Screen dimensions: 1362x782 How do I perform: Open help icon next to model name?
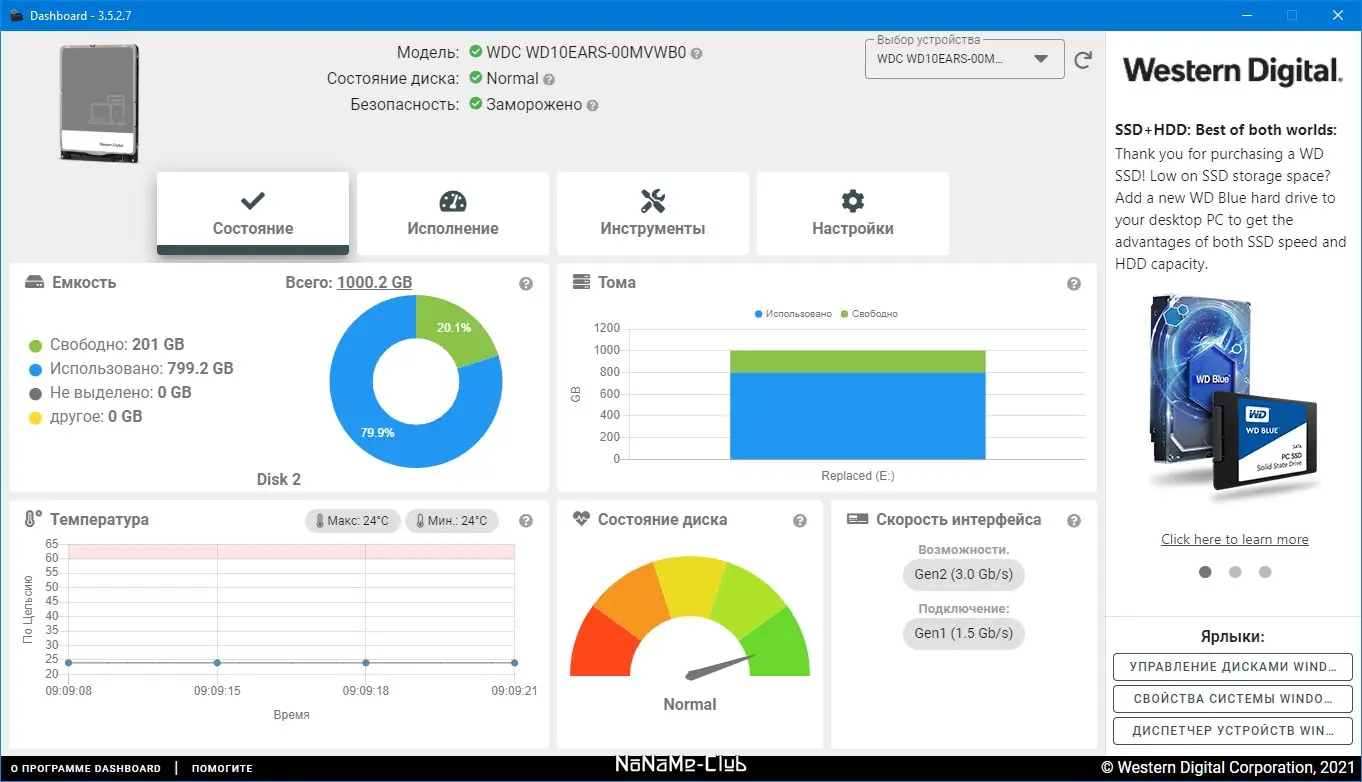coord(697,54)
